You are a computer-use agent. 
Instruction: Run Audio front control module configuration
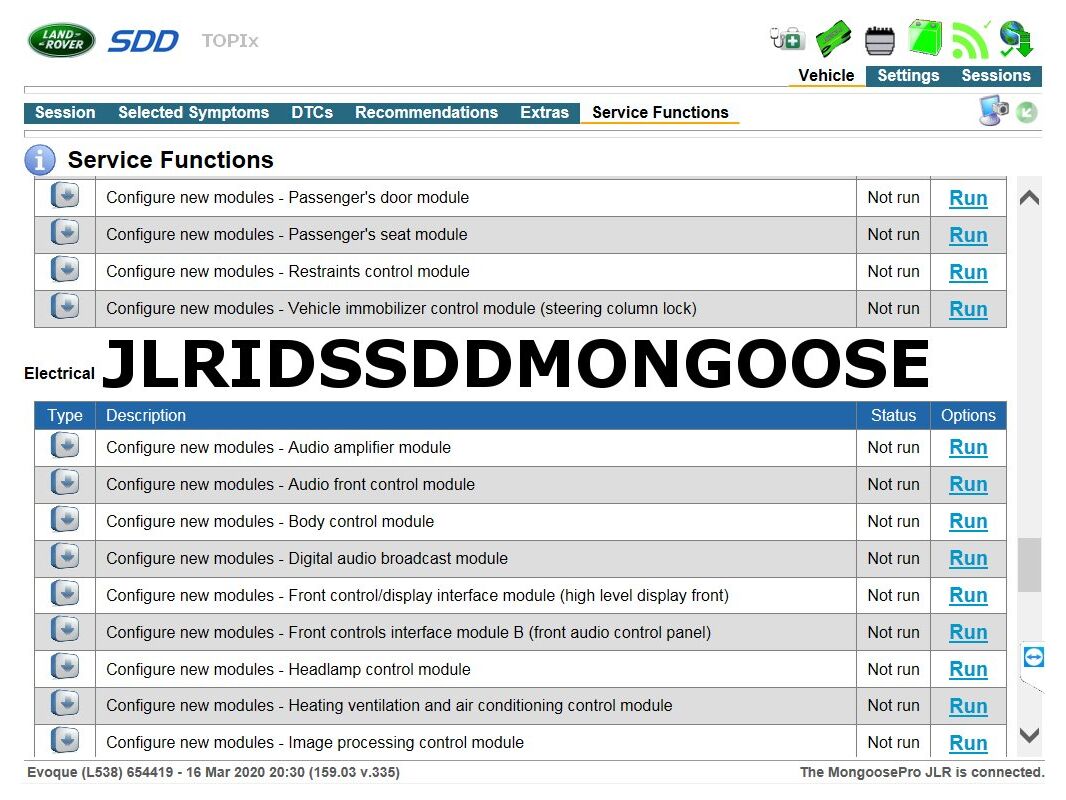(x=967, y=485)
